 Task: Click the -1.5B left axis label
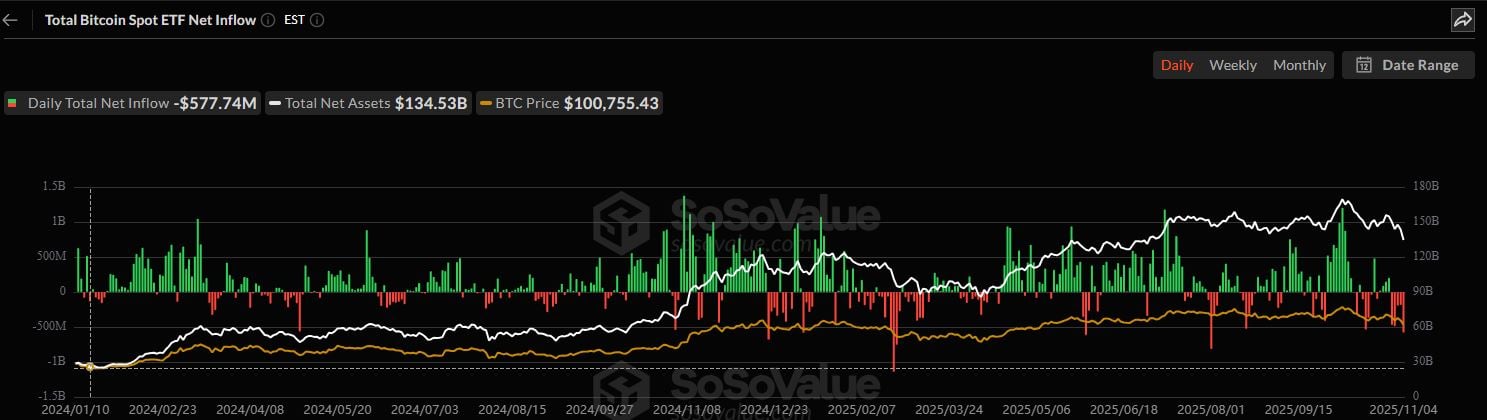pos(51,396)
